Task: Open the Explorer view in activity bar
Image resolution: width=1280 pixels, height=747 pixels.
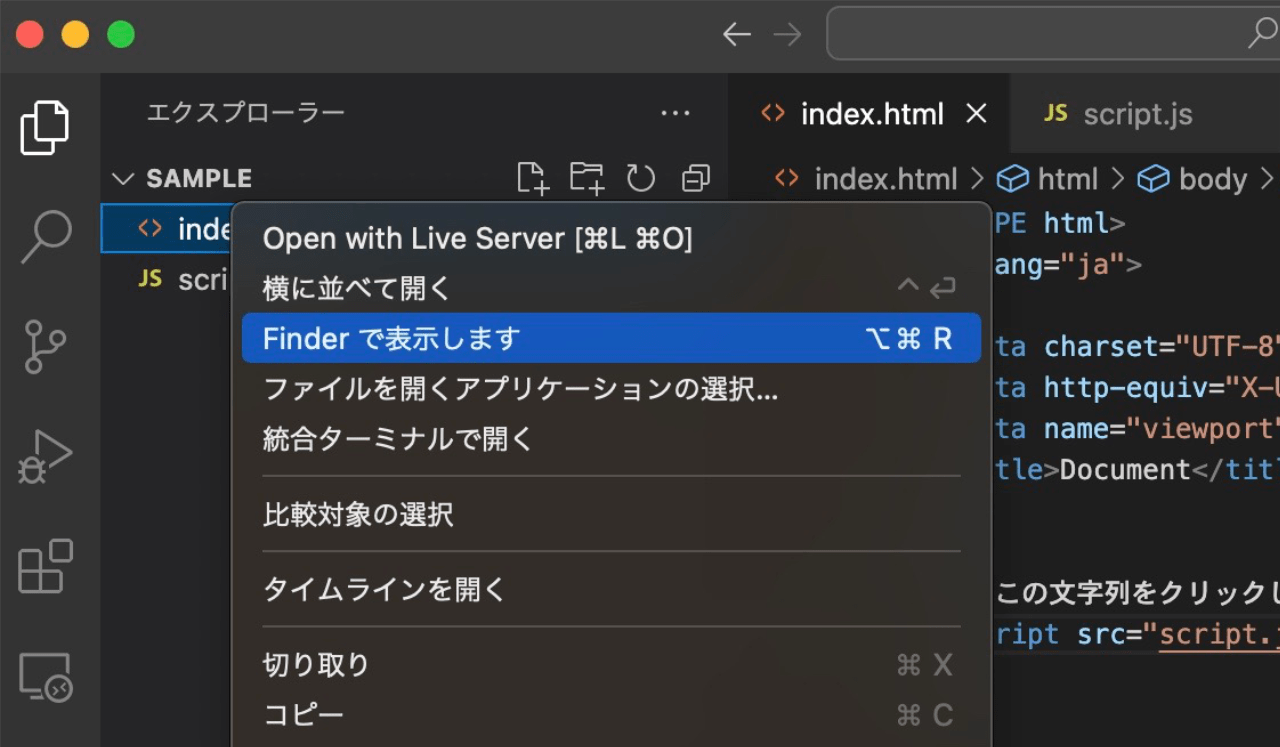Action: 45,127
